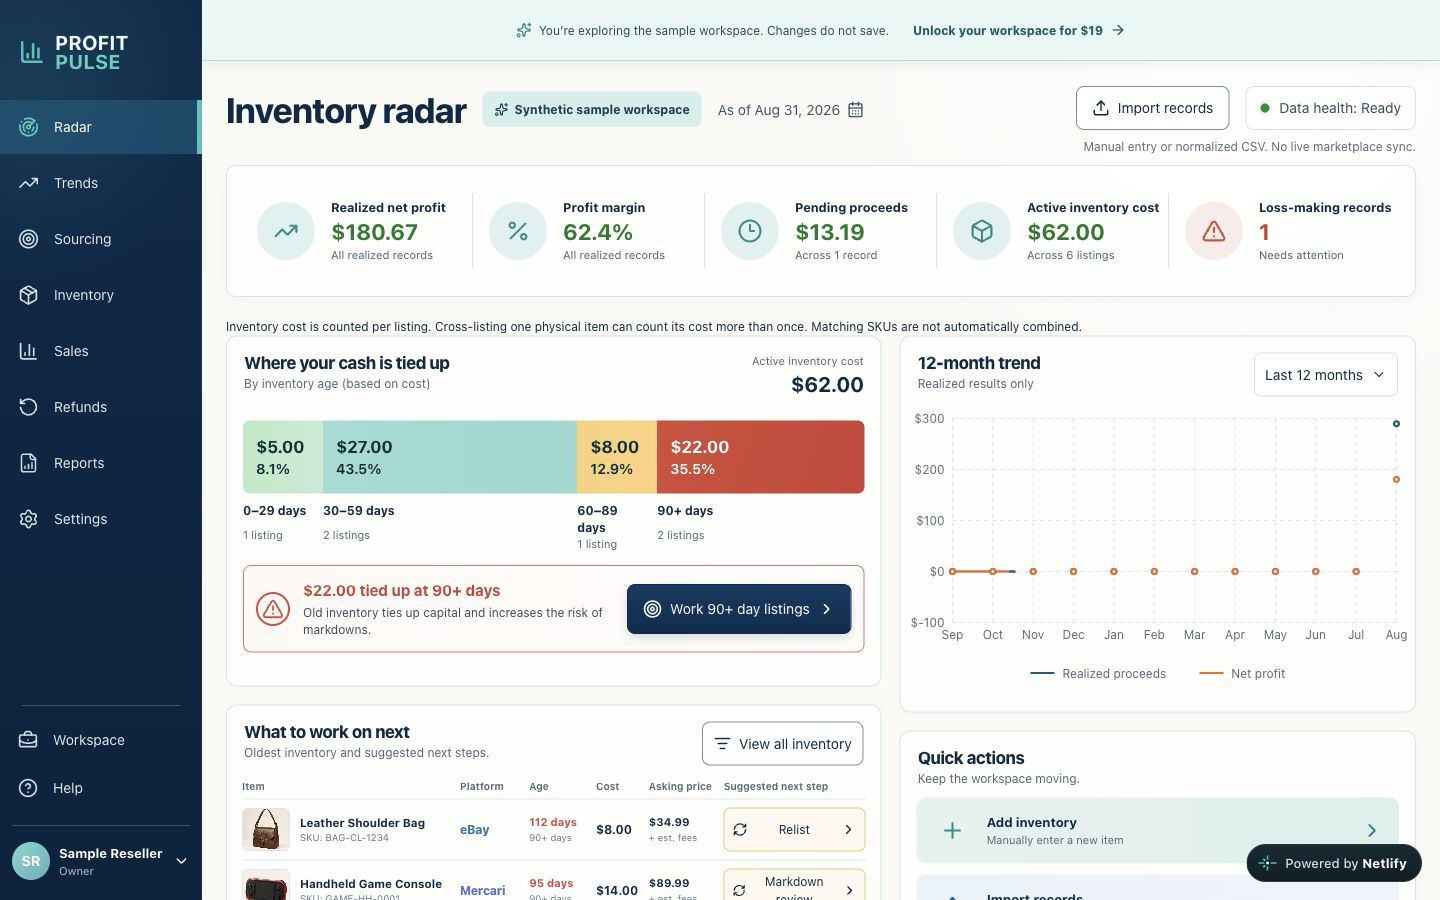Open Reports from the sidebar
Image resolution: width=1440 pixels, height=900 pixels.
click(100, 463)
